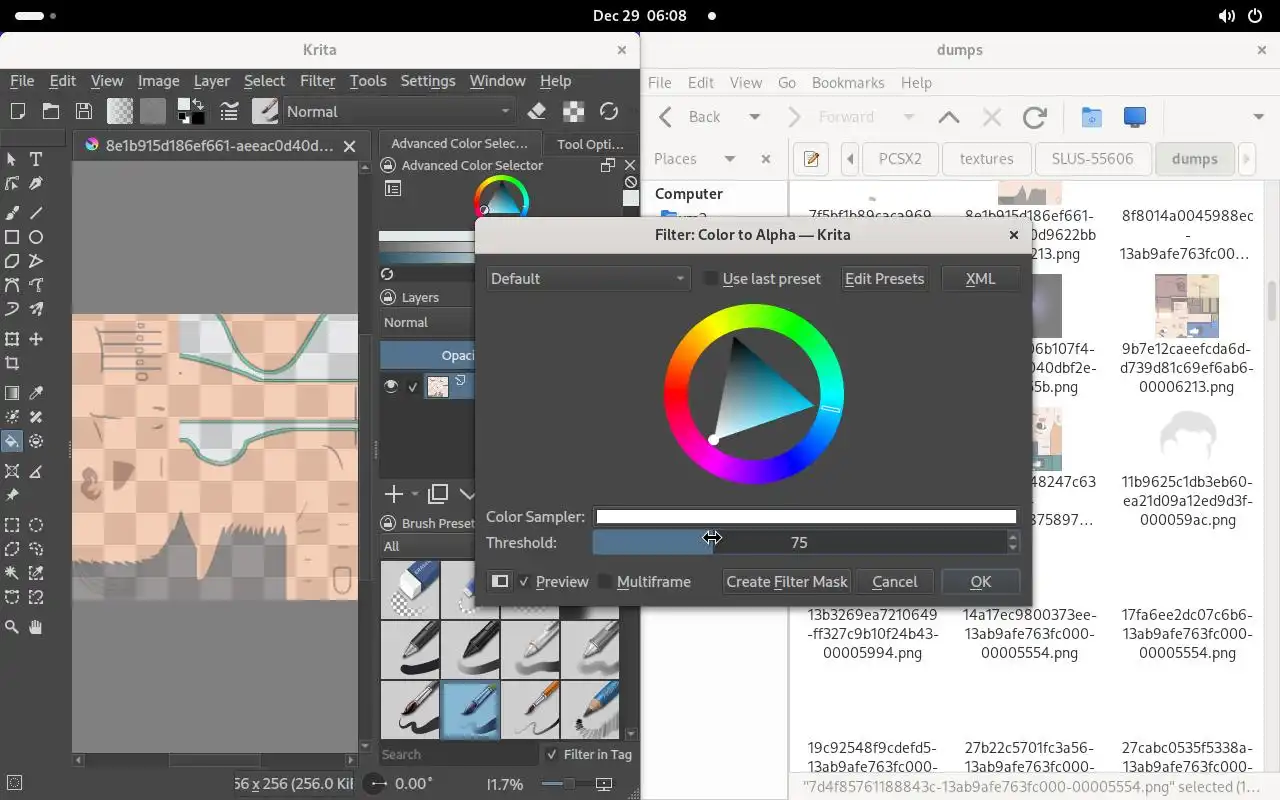Click the Create Filter Mask button

pyautogui.click(x=787, y=582)
